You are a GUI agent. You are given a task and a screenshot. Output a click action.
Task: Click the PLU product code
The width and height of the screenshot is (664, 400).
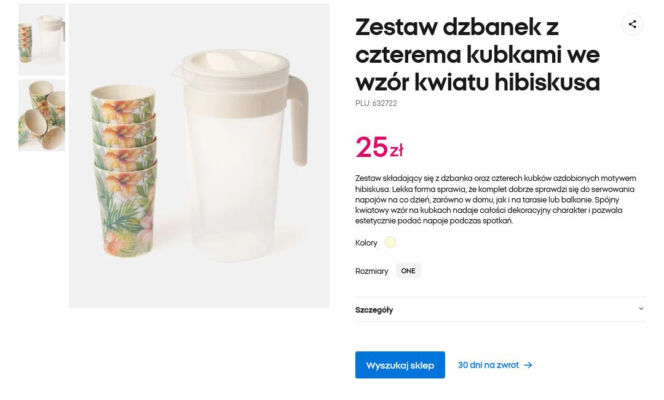377,103
